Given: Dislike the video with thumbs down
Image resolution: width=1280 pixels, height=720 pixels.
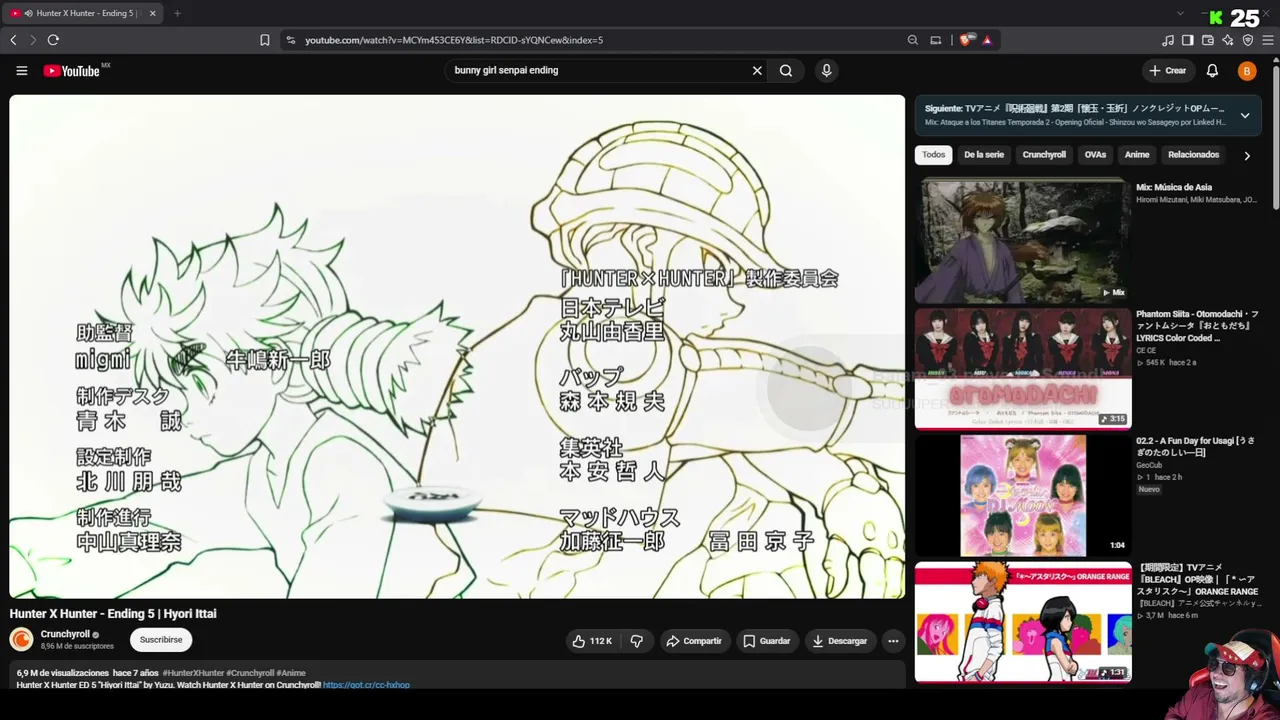Looking at the screenshot, I should pyautogui.click(x=636, y=641).
